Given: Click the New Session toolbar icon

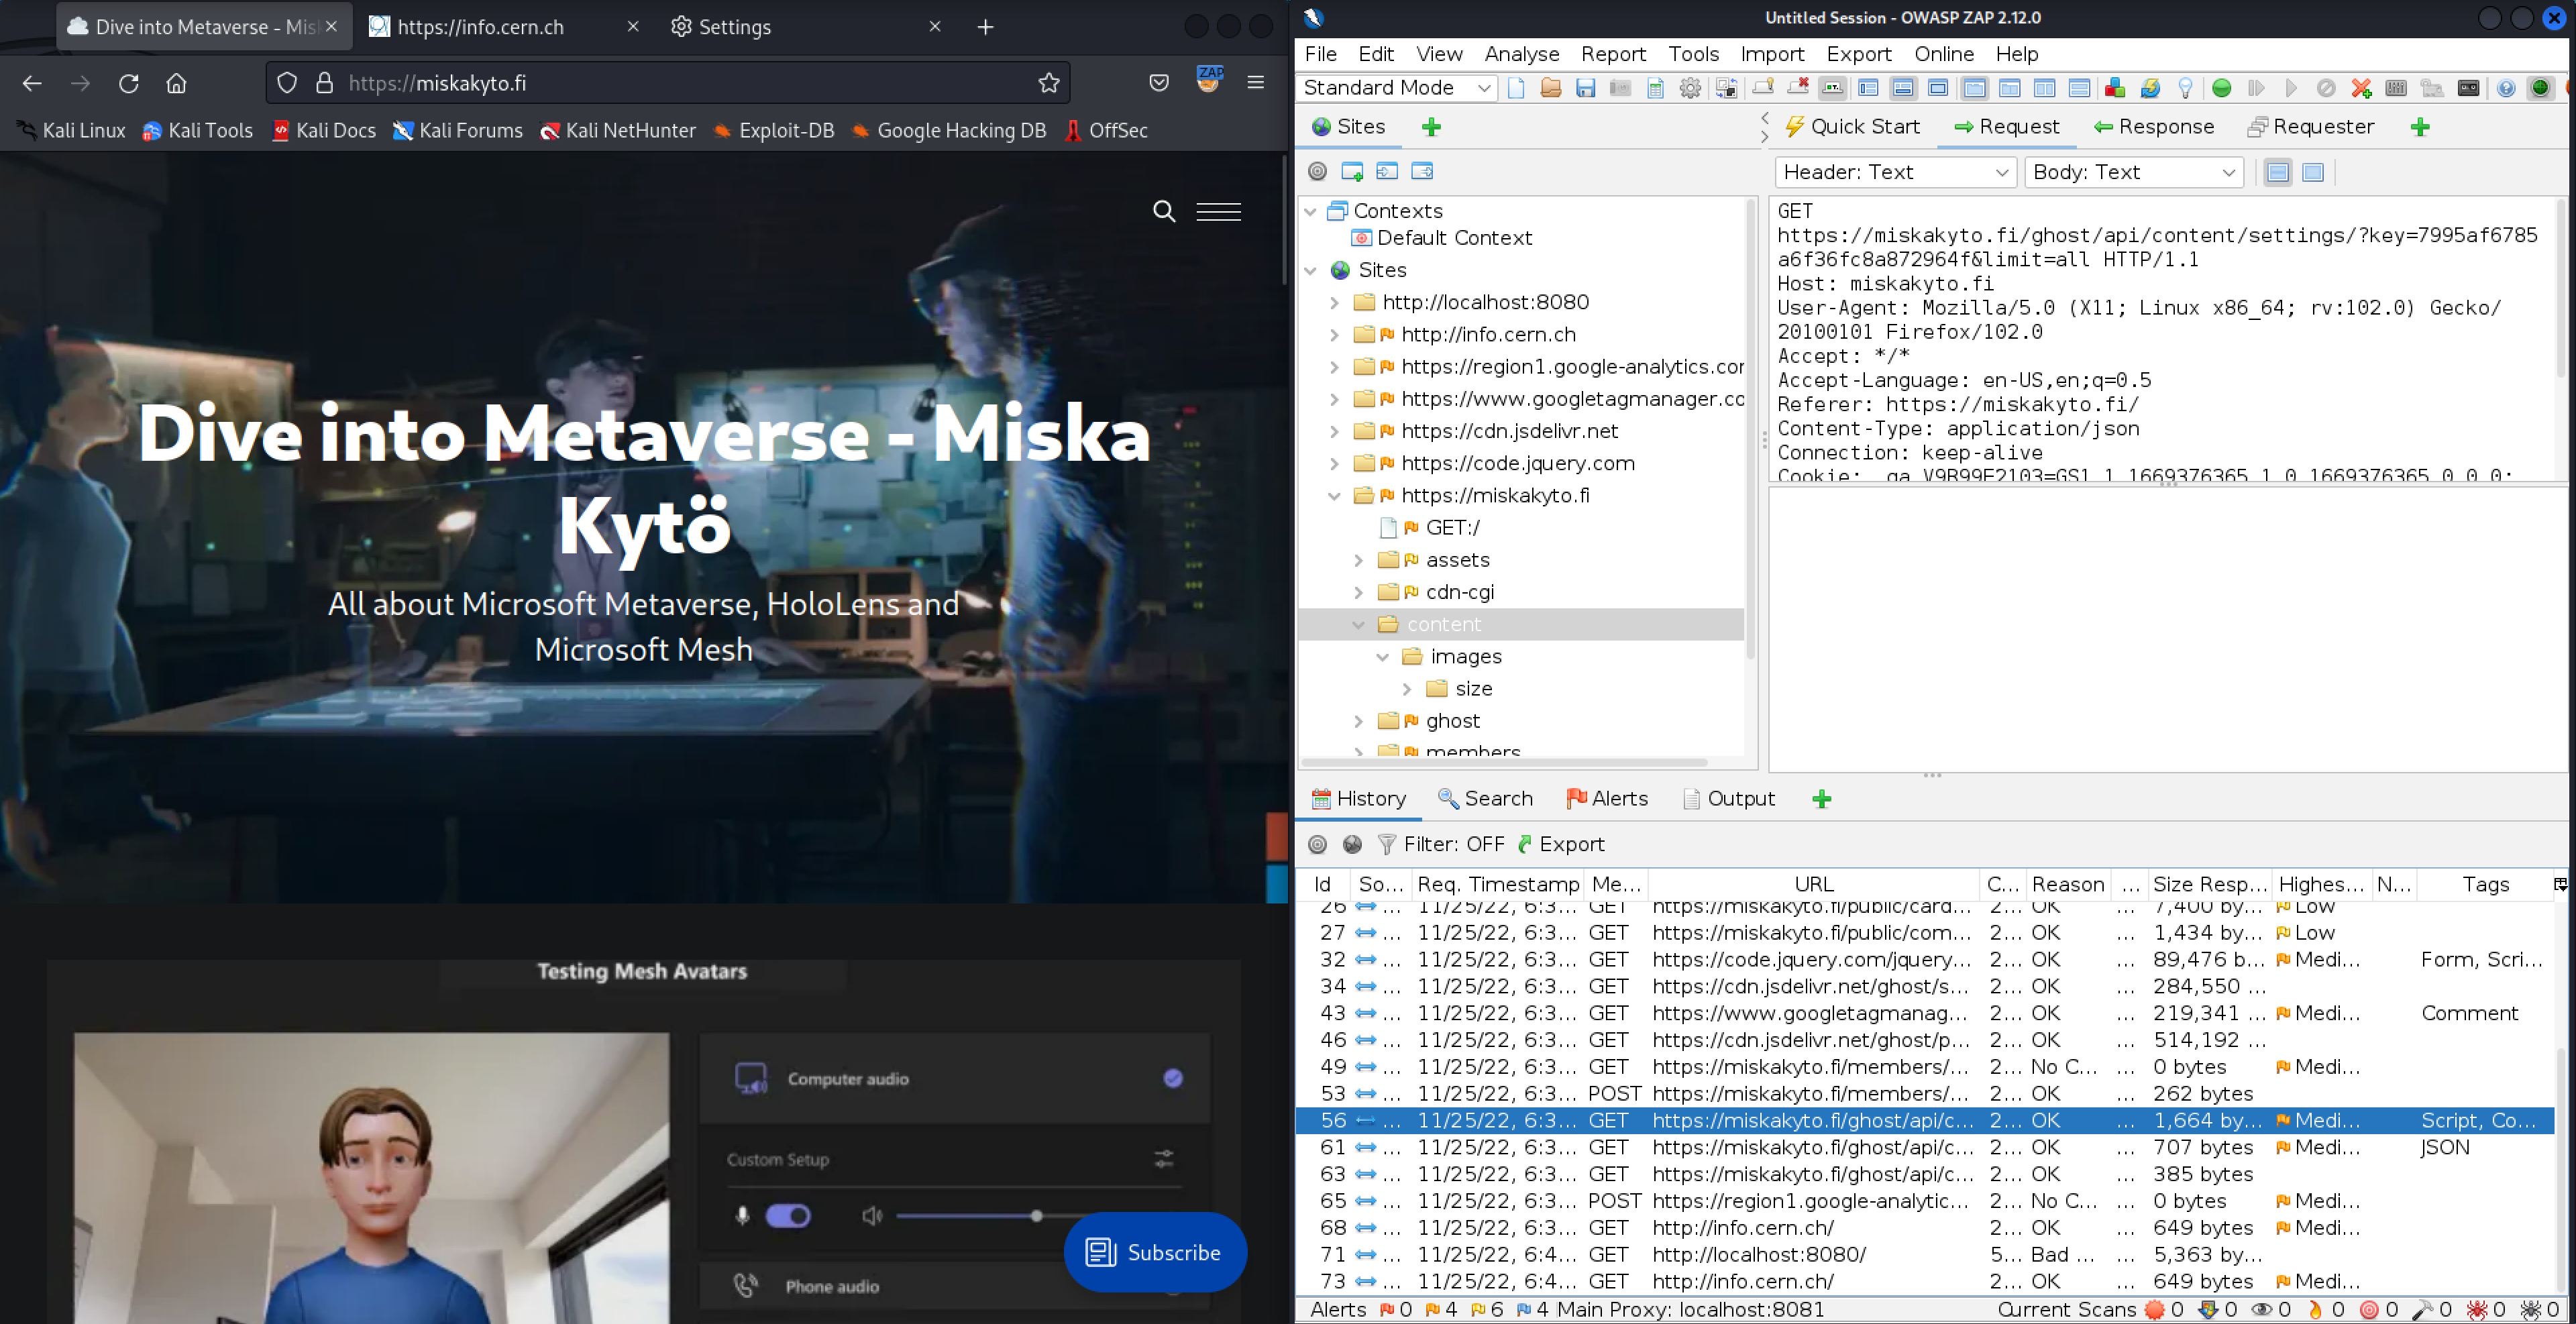Looking at the screenshot, I should tap(1516, 88).
